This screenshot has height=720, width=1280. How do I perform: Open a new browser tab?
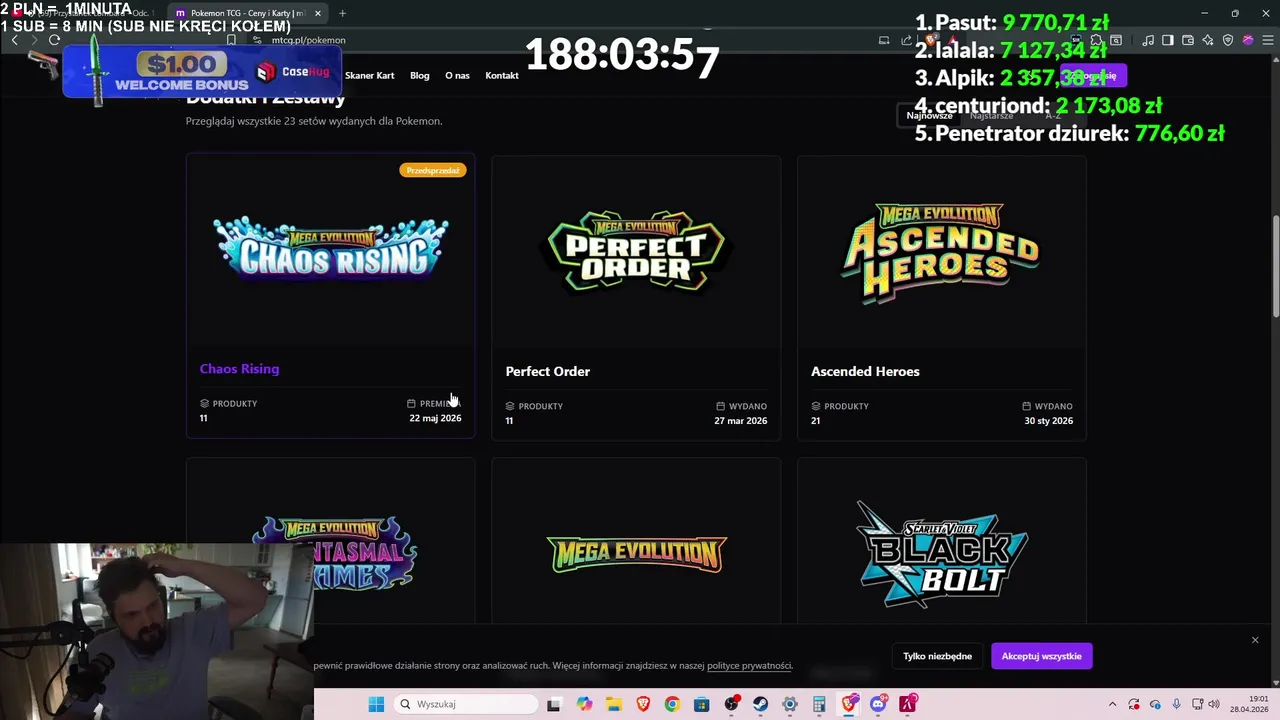342,13
